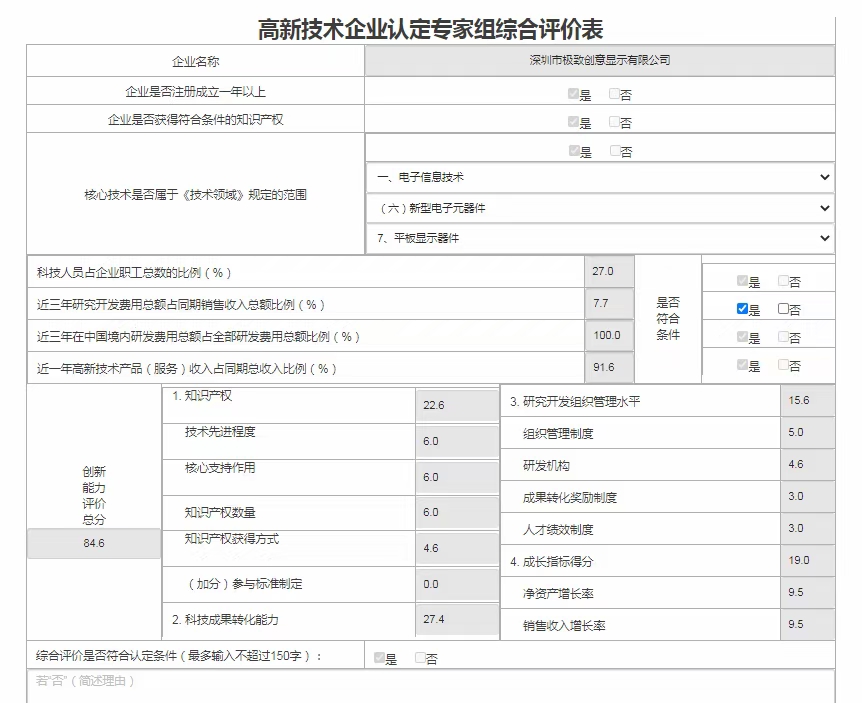Tick 是 for 综合评价是否符合认定条件
This screenshot has height=703, width=862.
pyautogui.click(x=380, y=658)
